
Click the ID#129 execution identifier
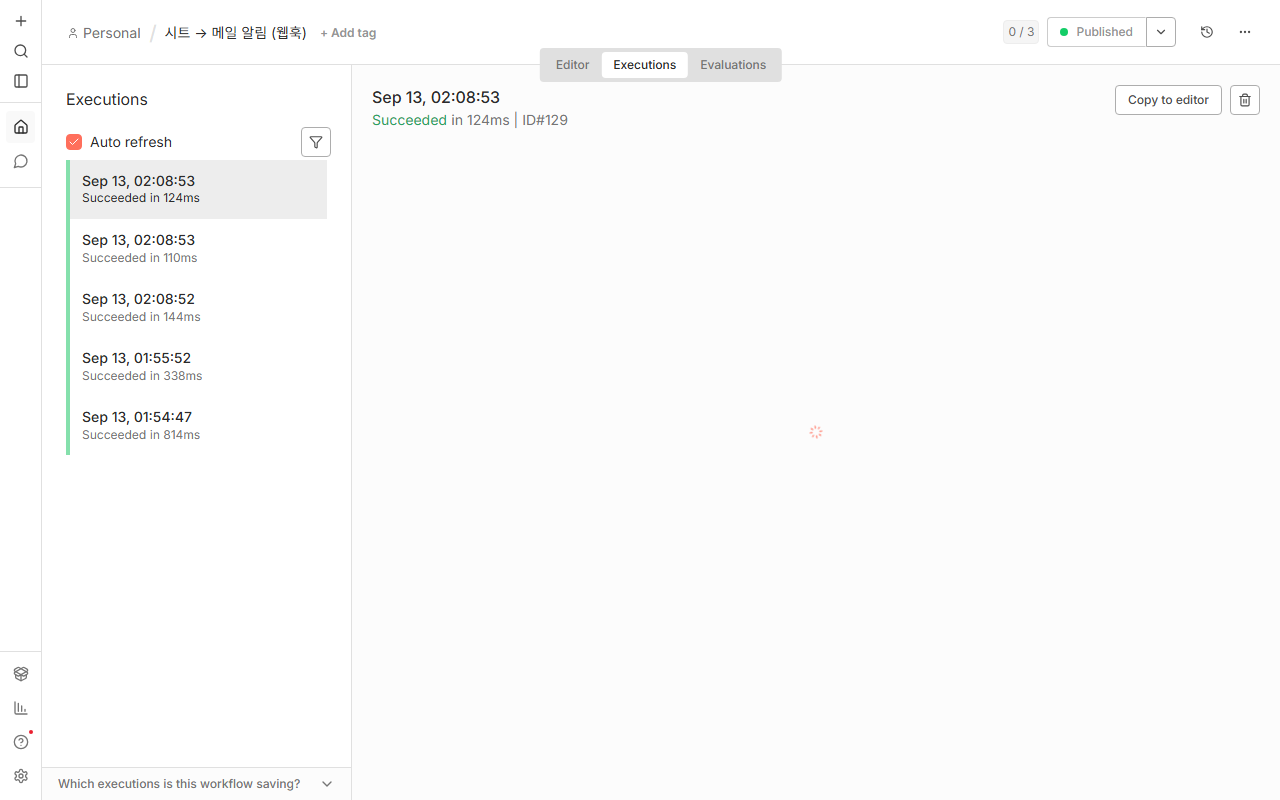point(545,120)
